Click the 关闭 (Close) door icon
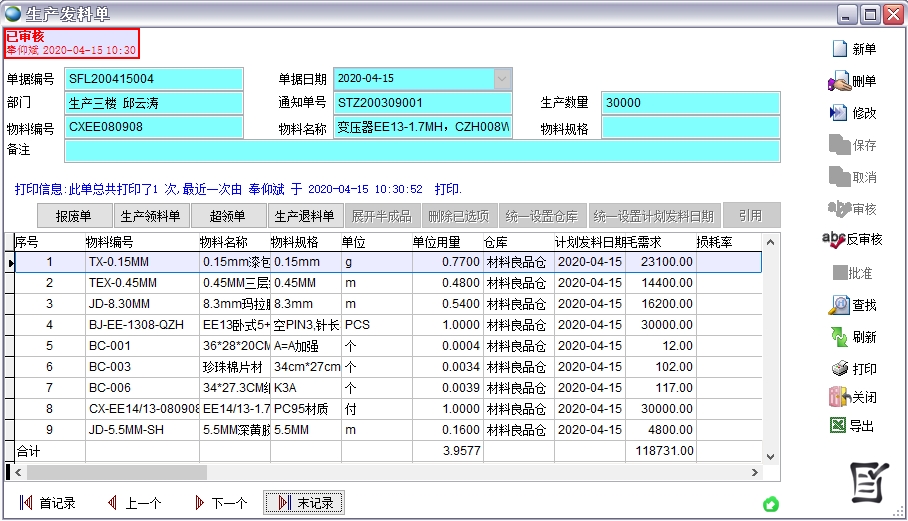This screenshot has height=521, width=908. (851, 397)
